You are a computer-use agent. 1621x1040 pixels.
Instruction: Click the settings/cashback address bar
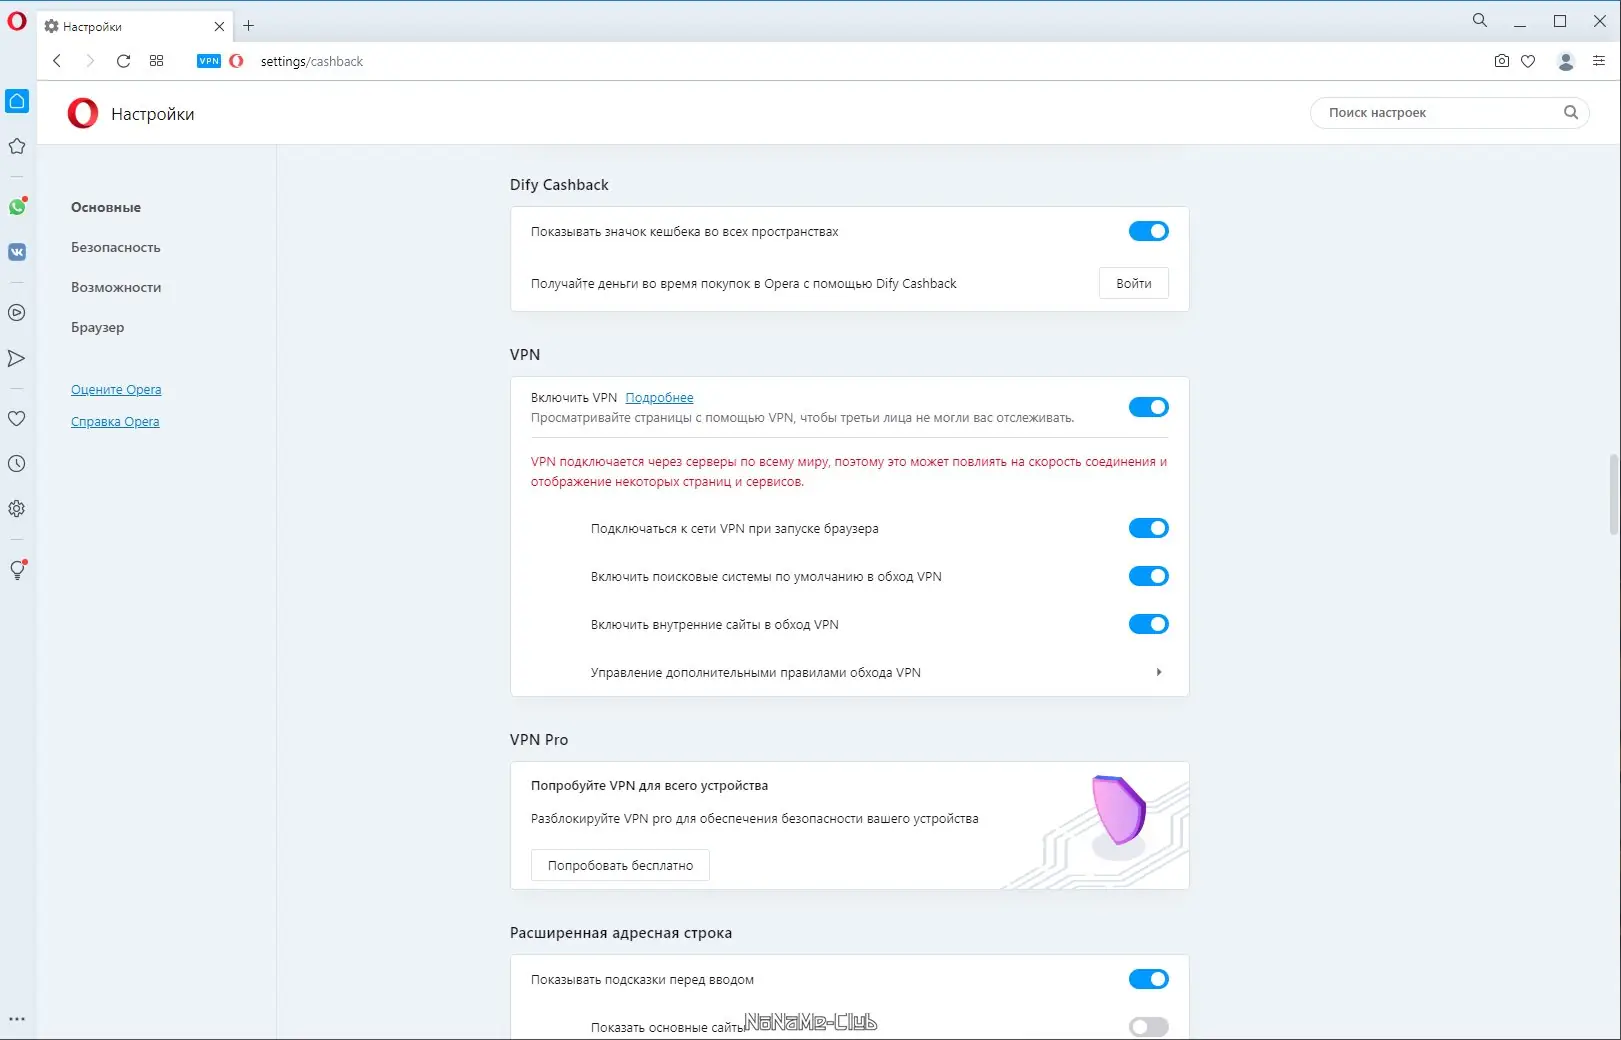tap(312, 61)
